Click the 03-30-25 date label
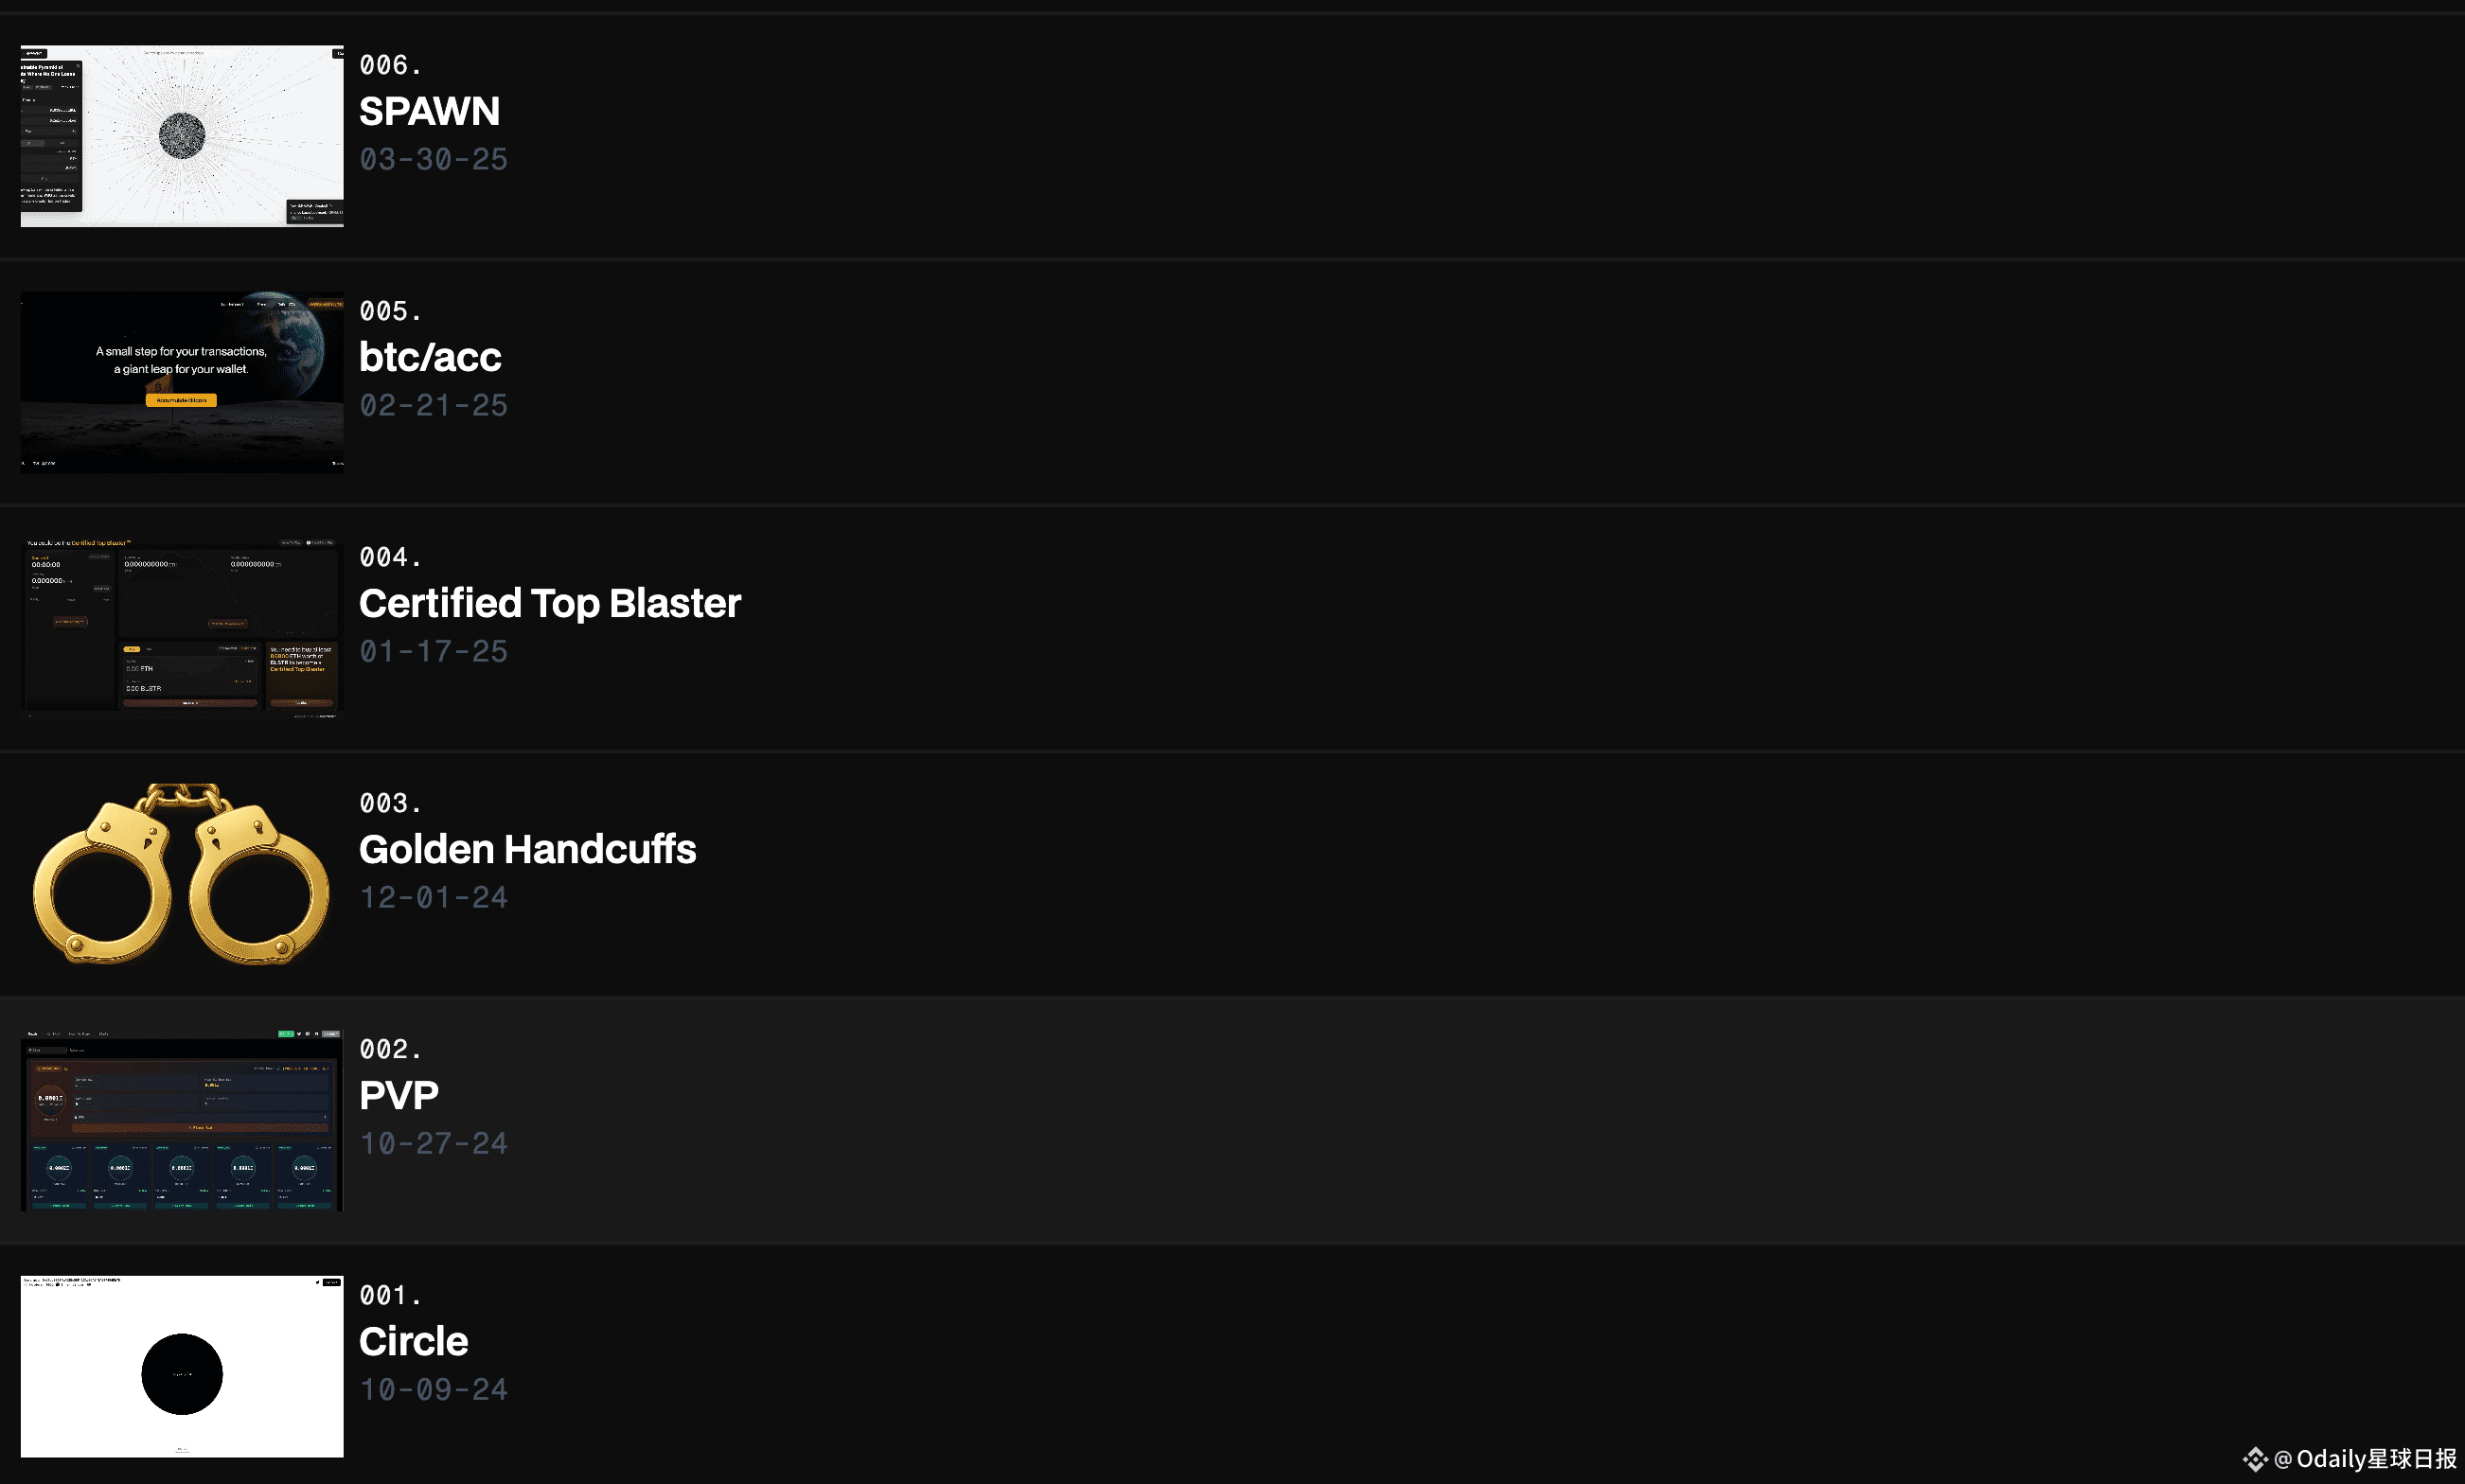Image resolution: width=2465 pixels, height=1484 pixels. coord(433,159)
